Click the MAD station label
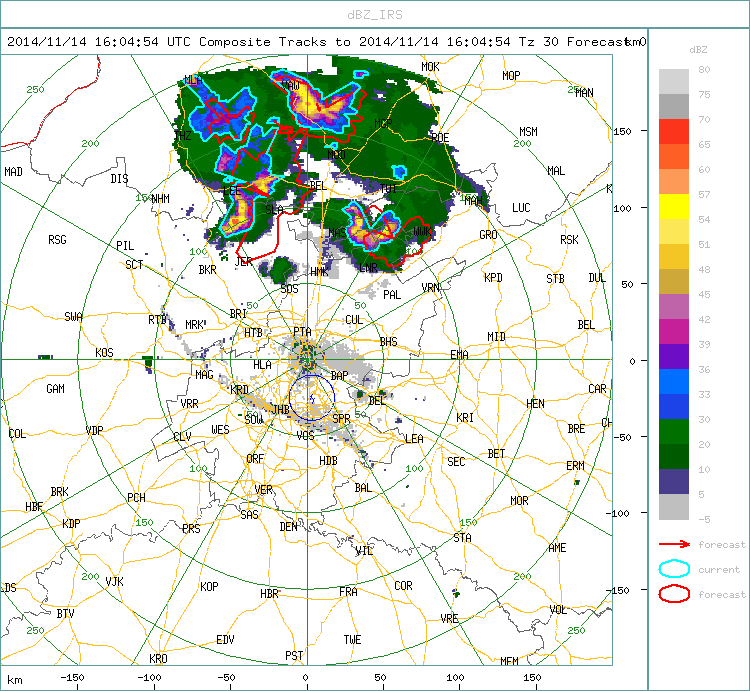The image size is (750, 691). [x=13, y=171]
